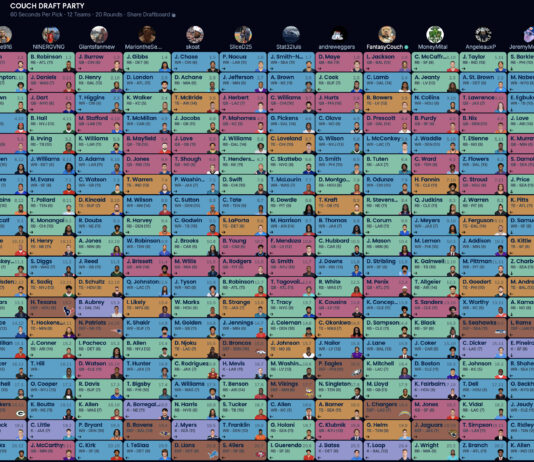This screenshot has height=462, width=534.
Task: Select the J. Waddle pick card
Action: (435, 143)
